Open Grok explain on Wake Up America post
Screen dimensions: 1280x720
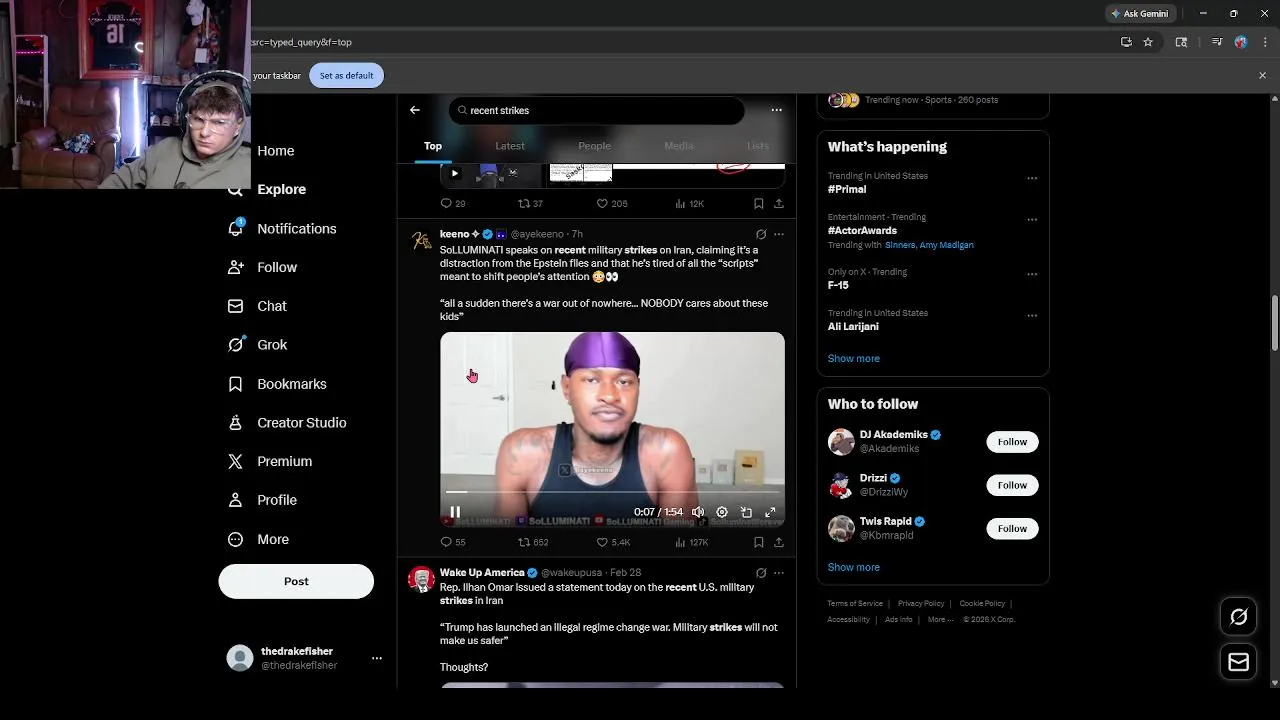point(761,573)
